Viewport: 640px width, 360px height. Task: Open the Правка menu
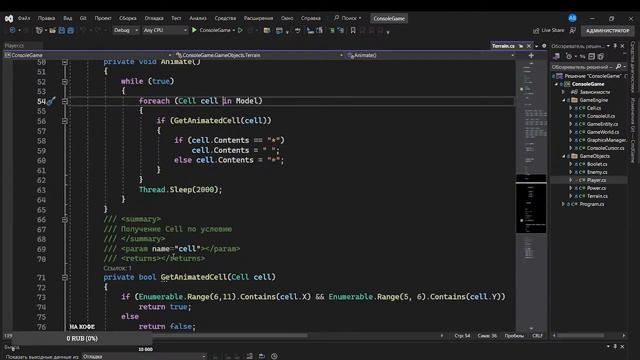tap(46, 18)
